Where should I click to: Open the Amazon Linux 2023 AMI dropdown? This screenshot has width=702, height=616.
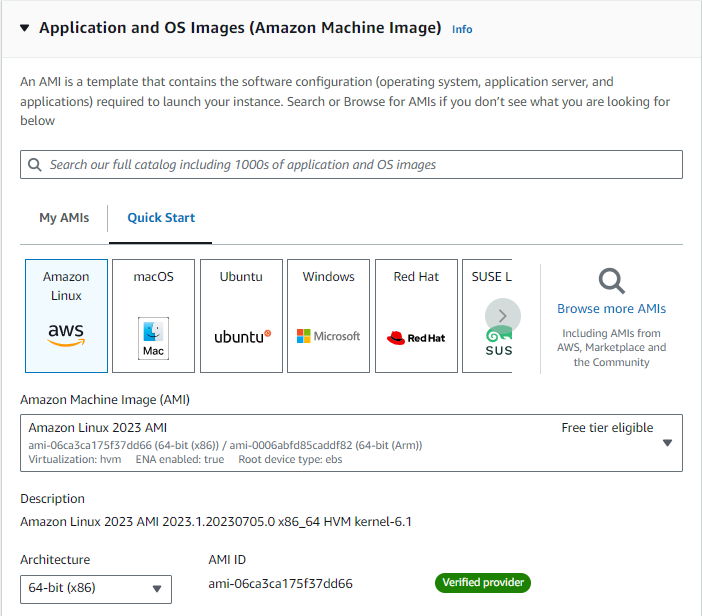pyautogui.click(x=351, y=443)
